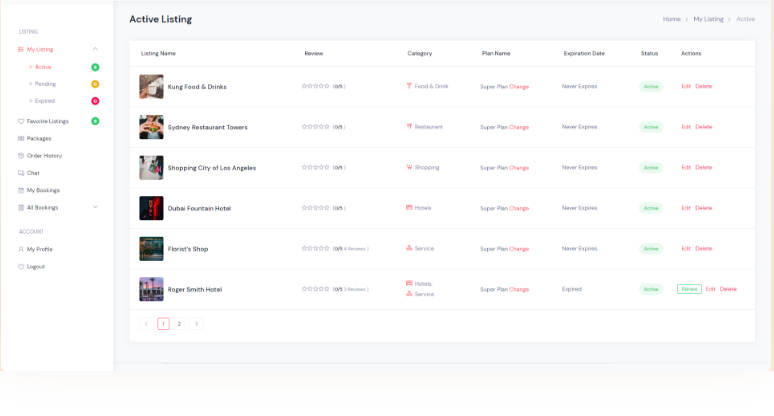This screenshot has width=774, height=416.
Task: Collapse the My Listing submenu chevron
Action: (x=95, y=49)
